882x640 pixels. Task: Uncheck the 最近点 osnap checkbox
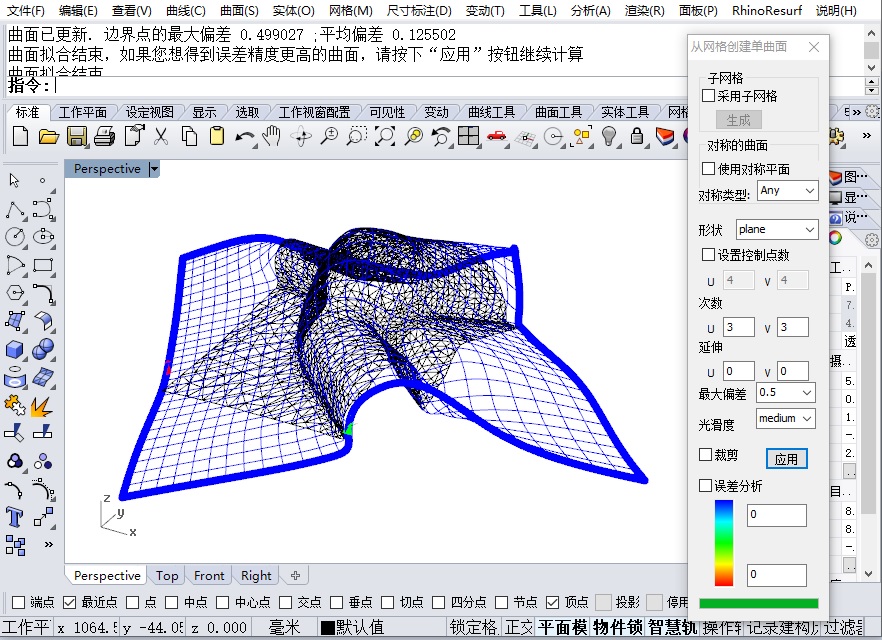coord(70,602)
